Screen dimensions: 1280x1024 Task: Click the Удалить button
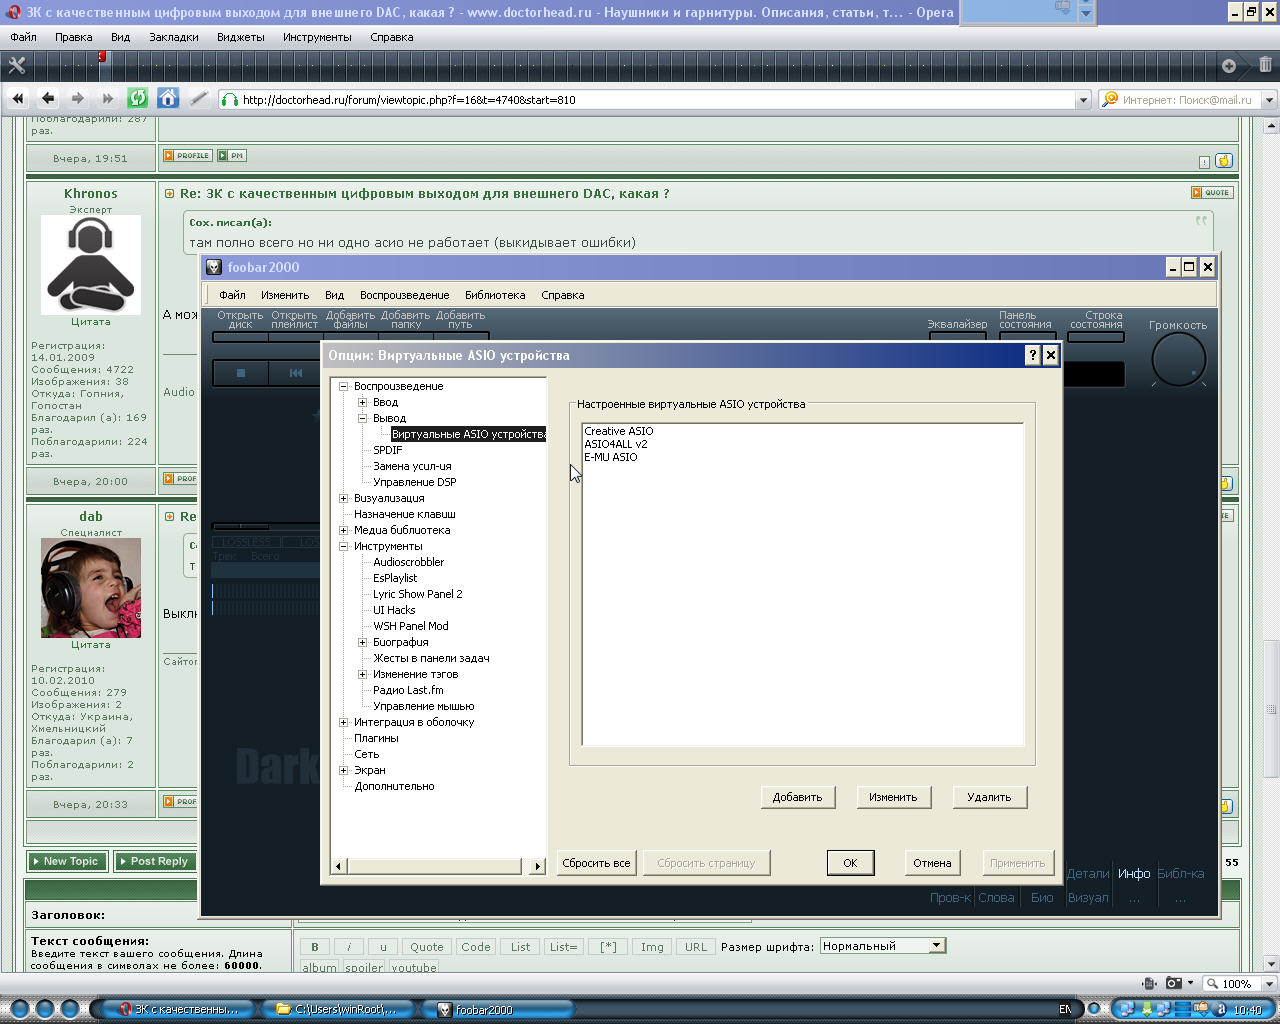pos(989,797)
